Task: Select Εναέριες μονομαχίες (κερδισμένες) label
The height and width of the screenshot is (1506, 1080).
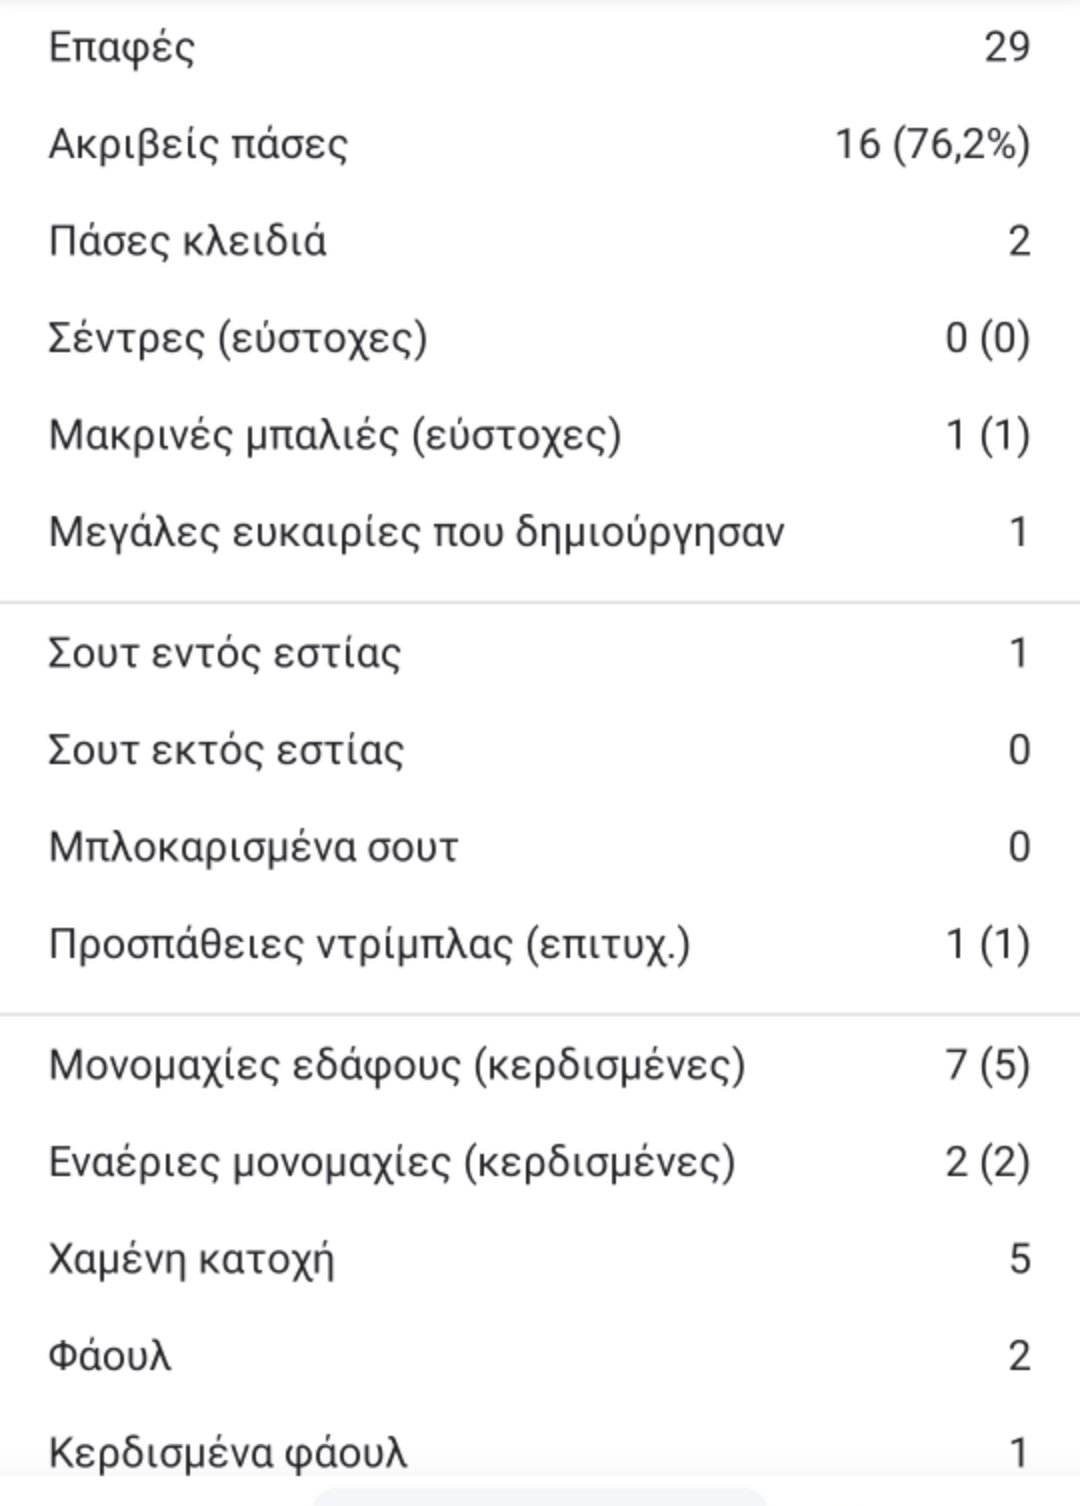Action: click(x=392, y=1162)
